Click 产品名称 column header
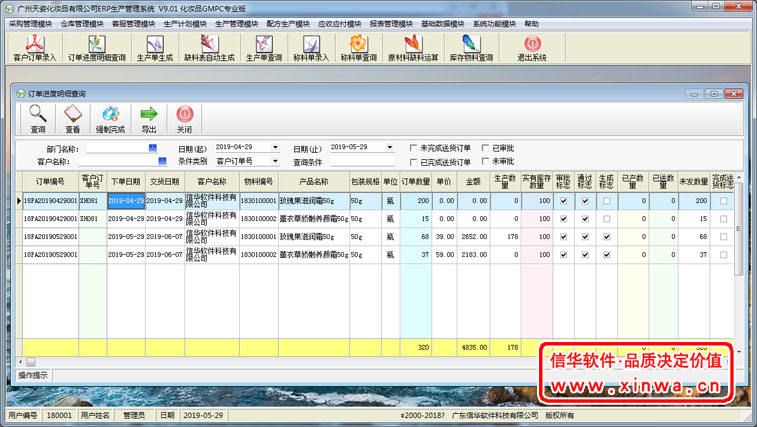 point(314,182)
